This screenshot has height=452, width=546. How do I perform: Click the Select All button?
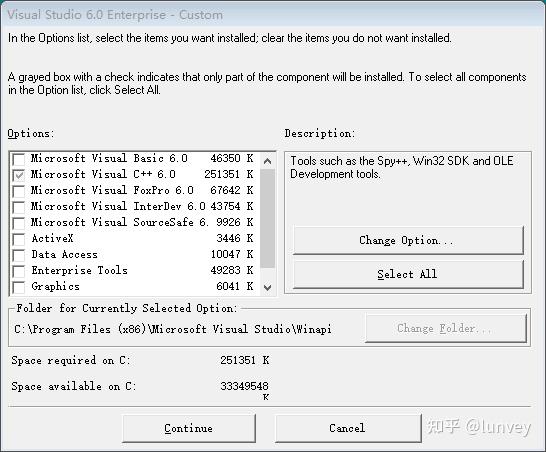coord(408,274)
